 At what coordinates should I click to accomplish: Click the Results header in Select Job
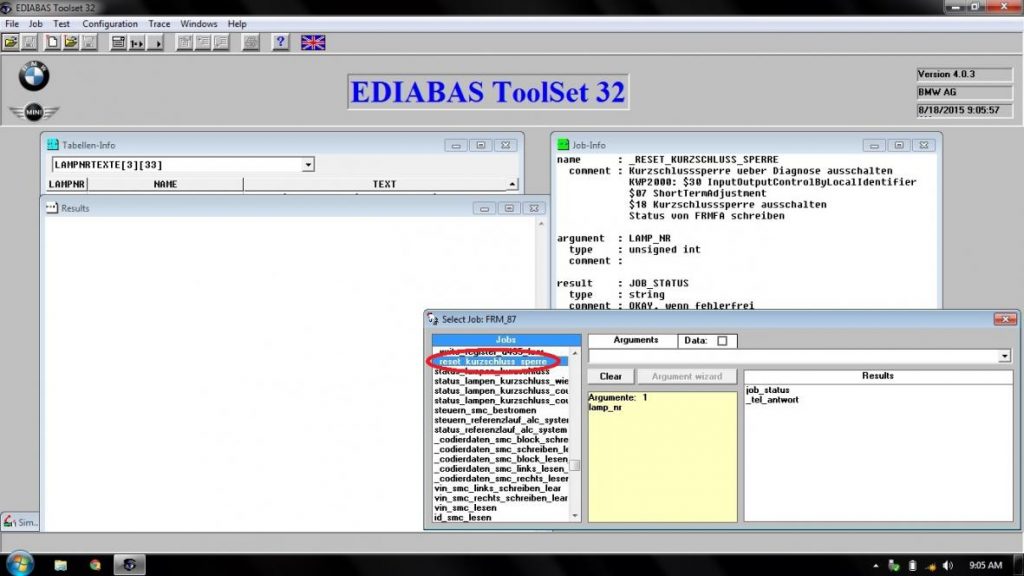(x=877, y=376)
